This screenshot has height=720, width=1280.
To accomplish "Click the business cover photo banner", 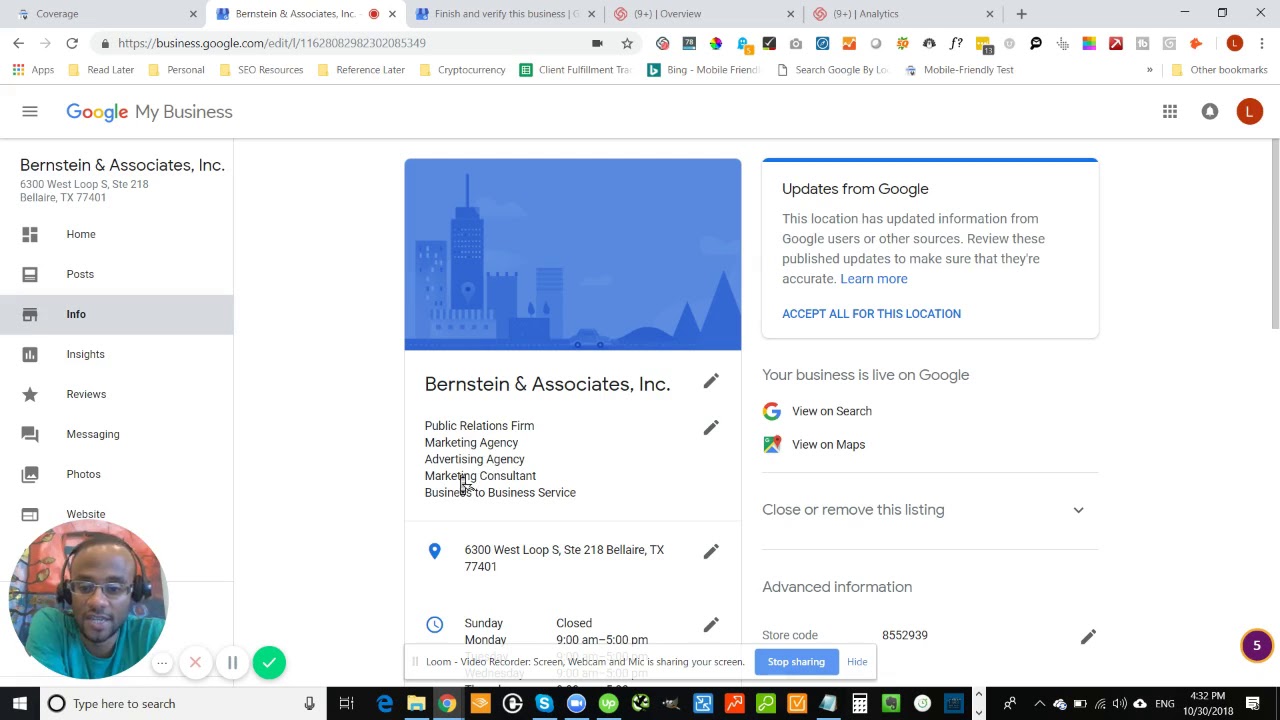I will (573, 255).
